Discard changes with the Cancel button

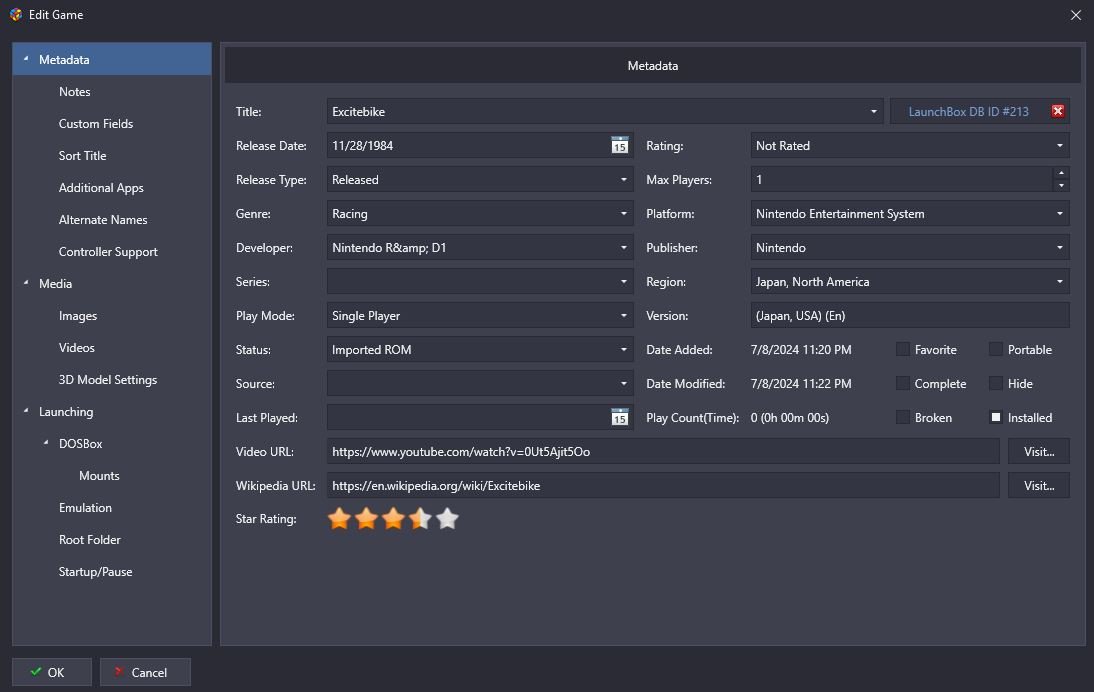pyautogui.click(x=145, y=672)
